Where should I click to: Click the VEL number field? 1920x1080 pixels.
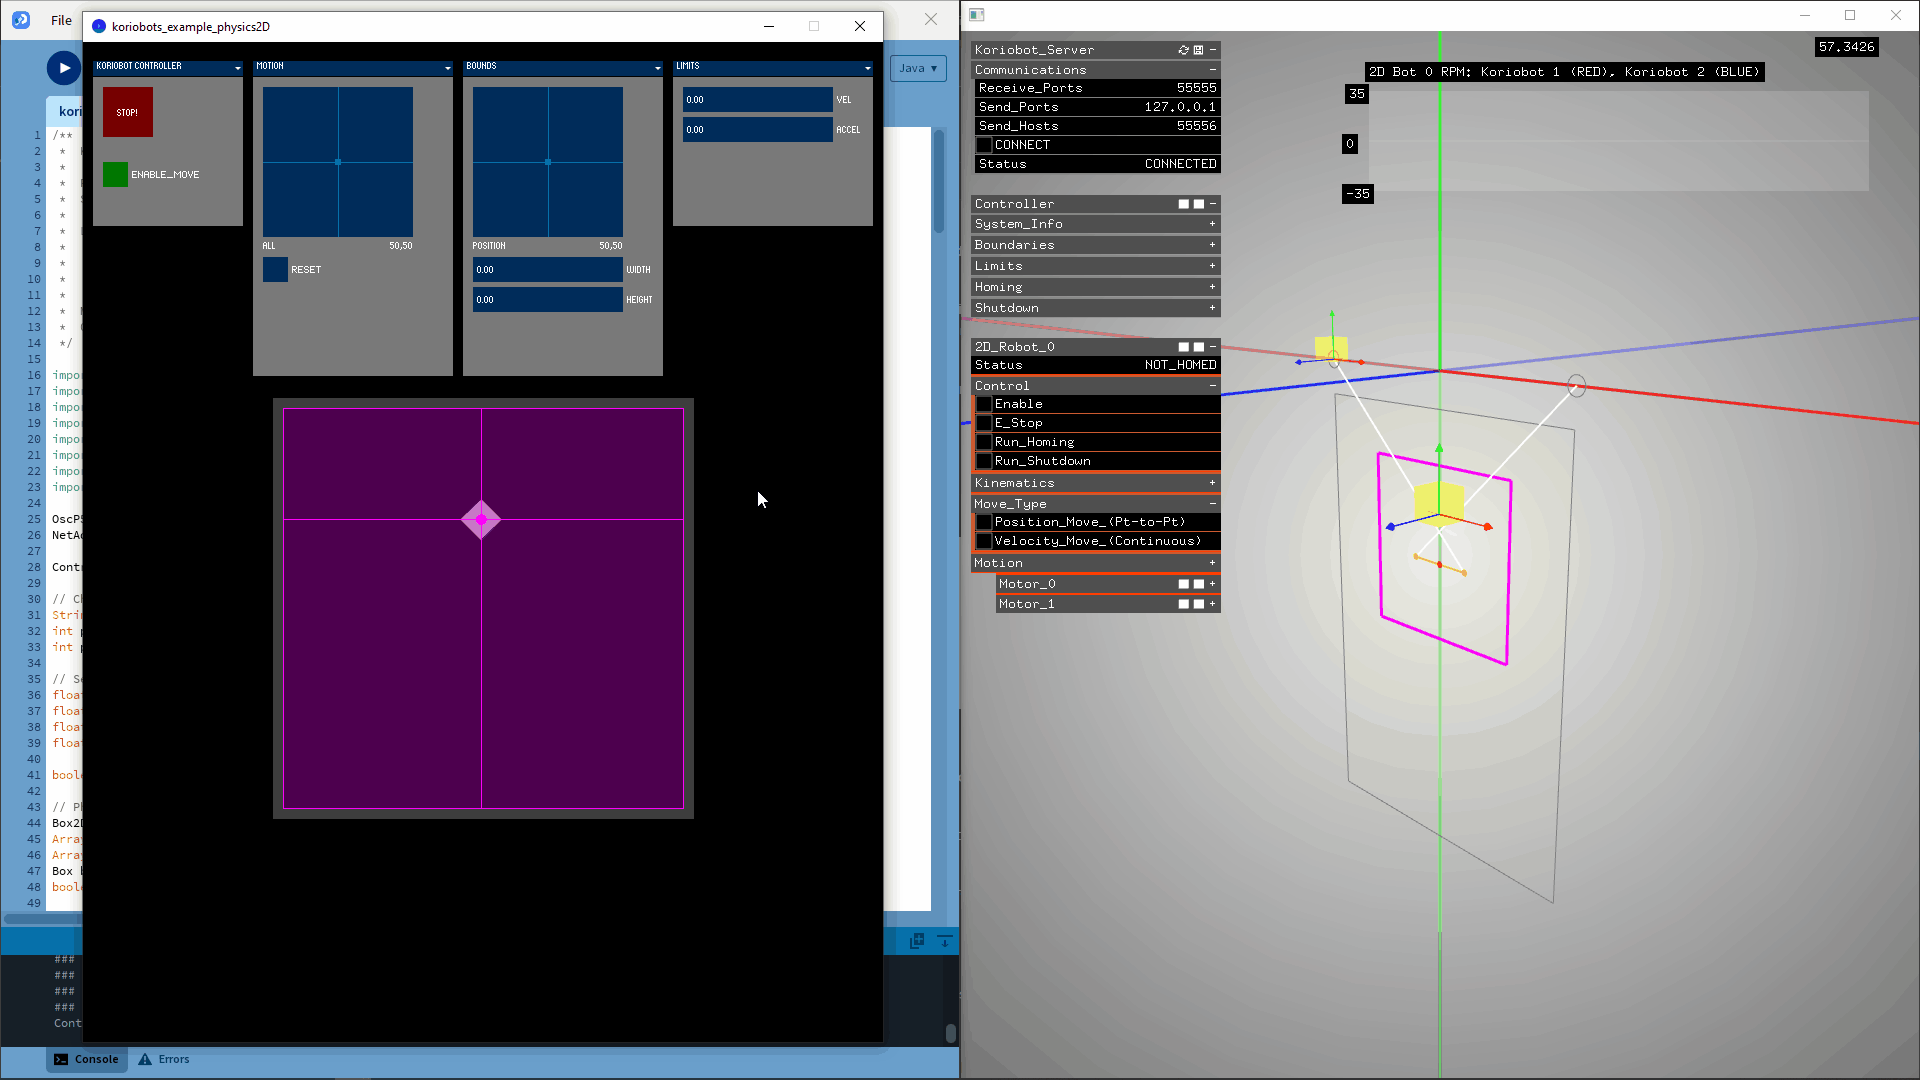click(758, 100)
